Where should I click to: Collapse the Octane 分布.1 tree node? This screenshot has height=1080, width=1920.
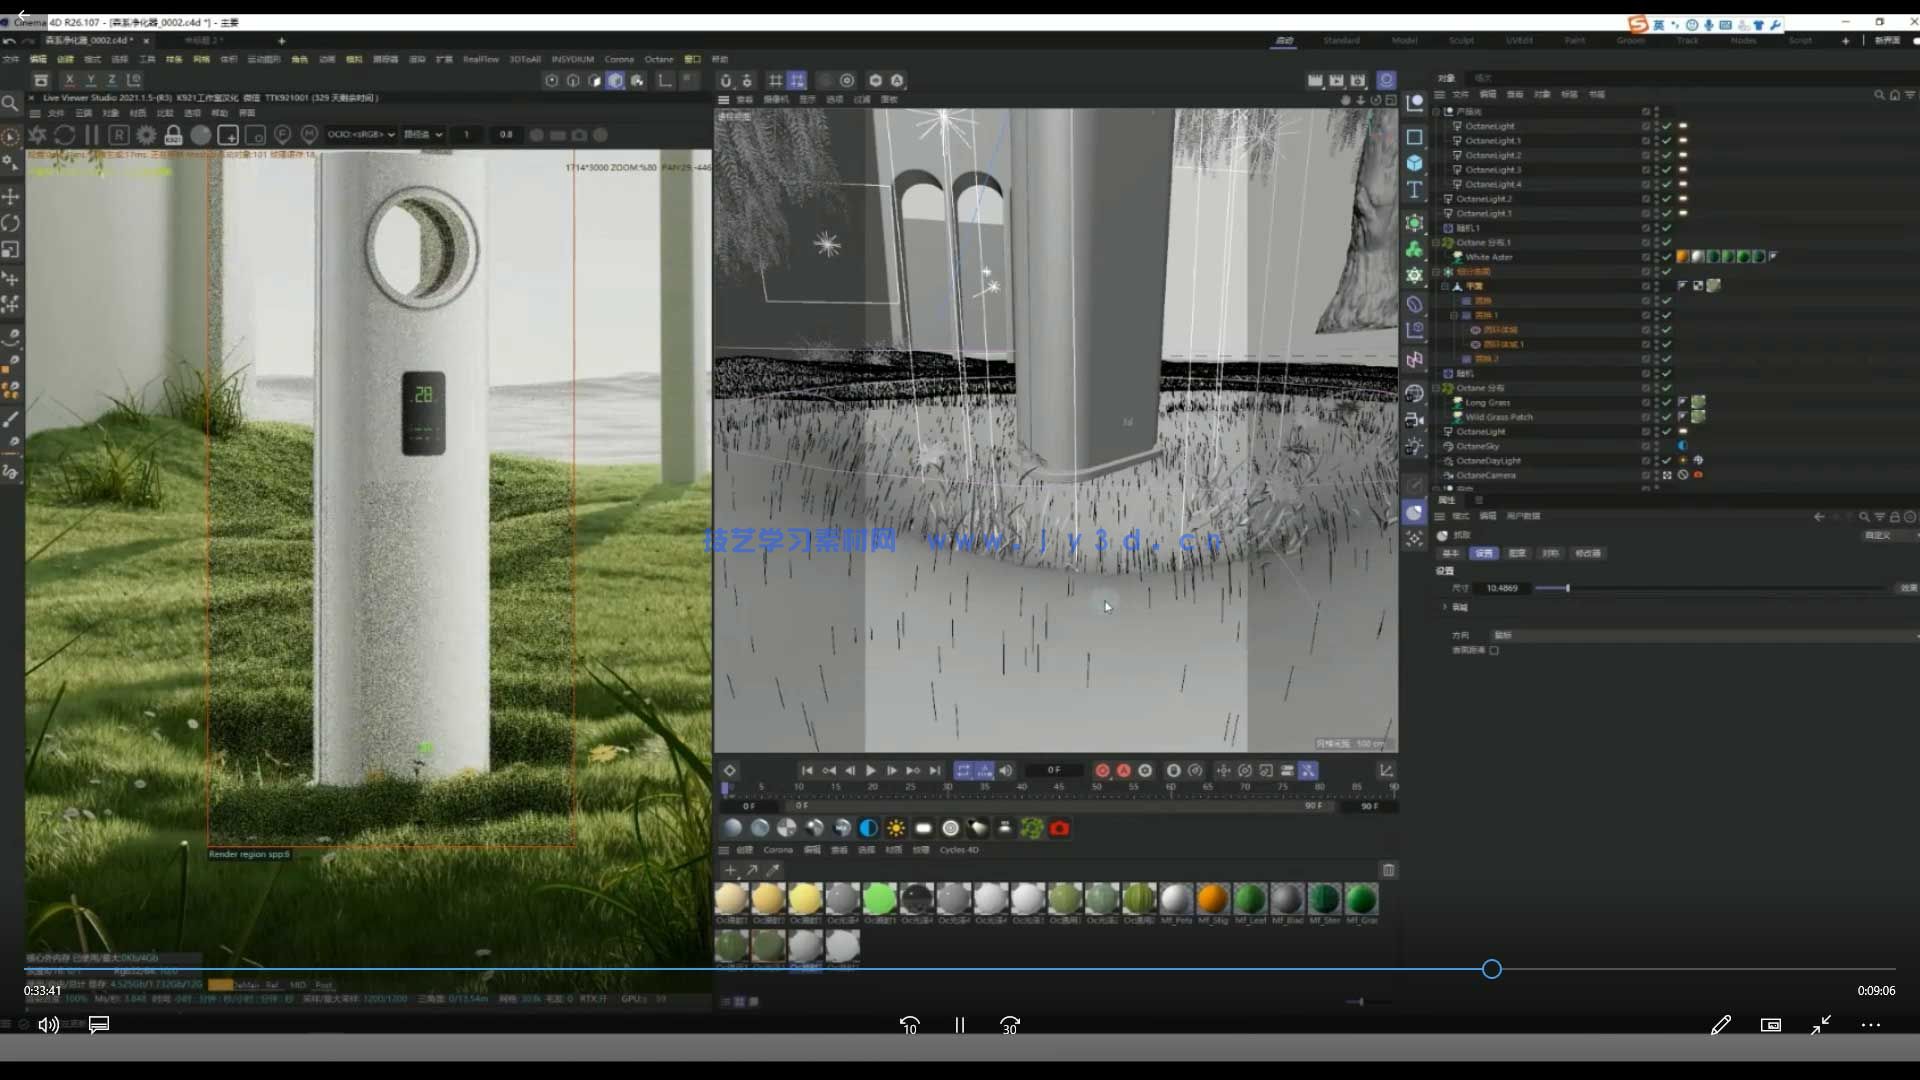point(1437,243)
